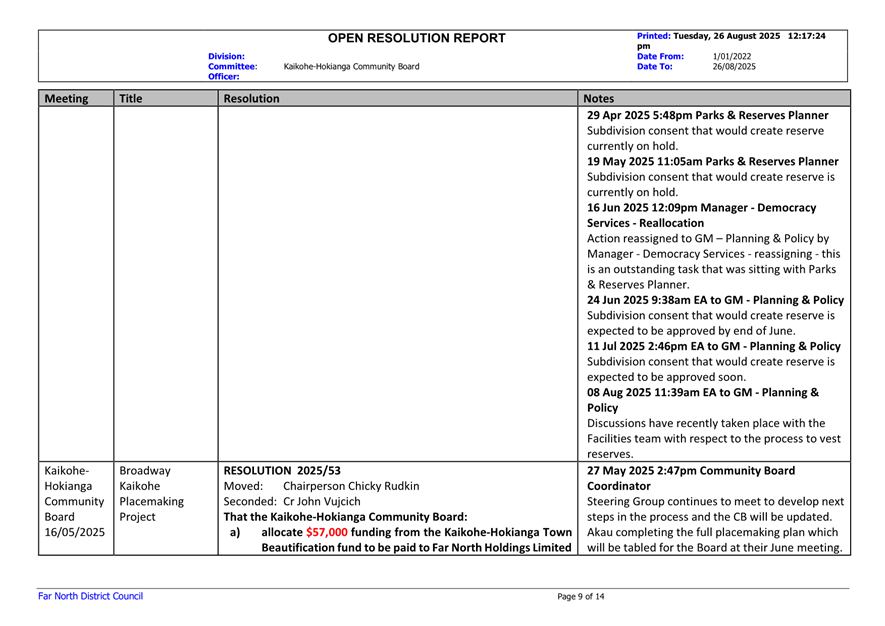Screen dimensions: 885x626
Task: Select 'That the Kaikohe-Hokianga Community Board:' line
Action: click(x=345, y=517)
